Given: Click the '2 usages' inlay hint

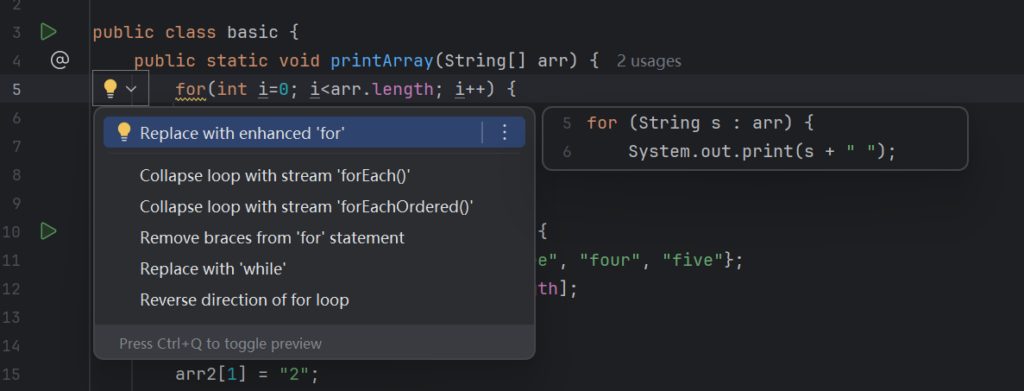Looking at the screenshot, I should (x=649, y=61).
